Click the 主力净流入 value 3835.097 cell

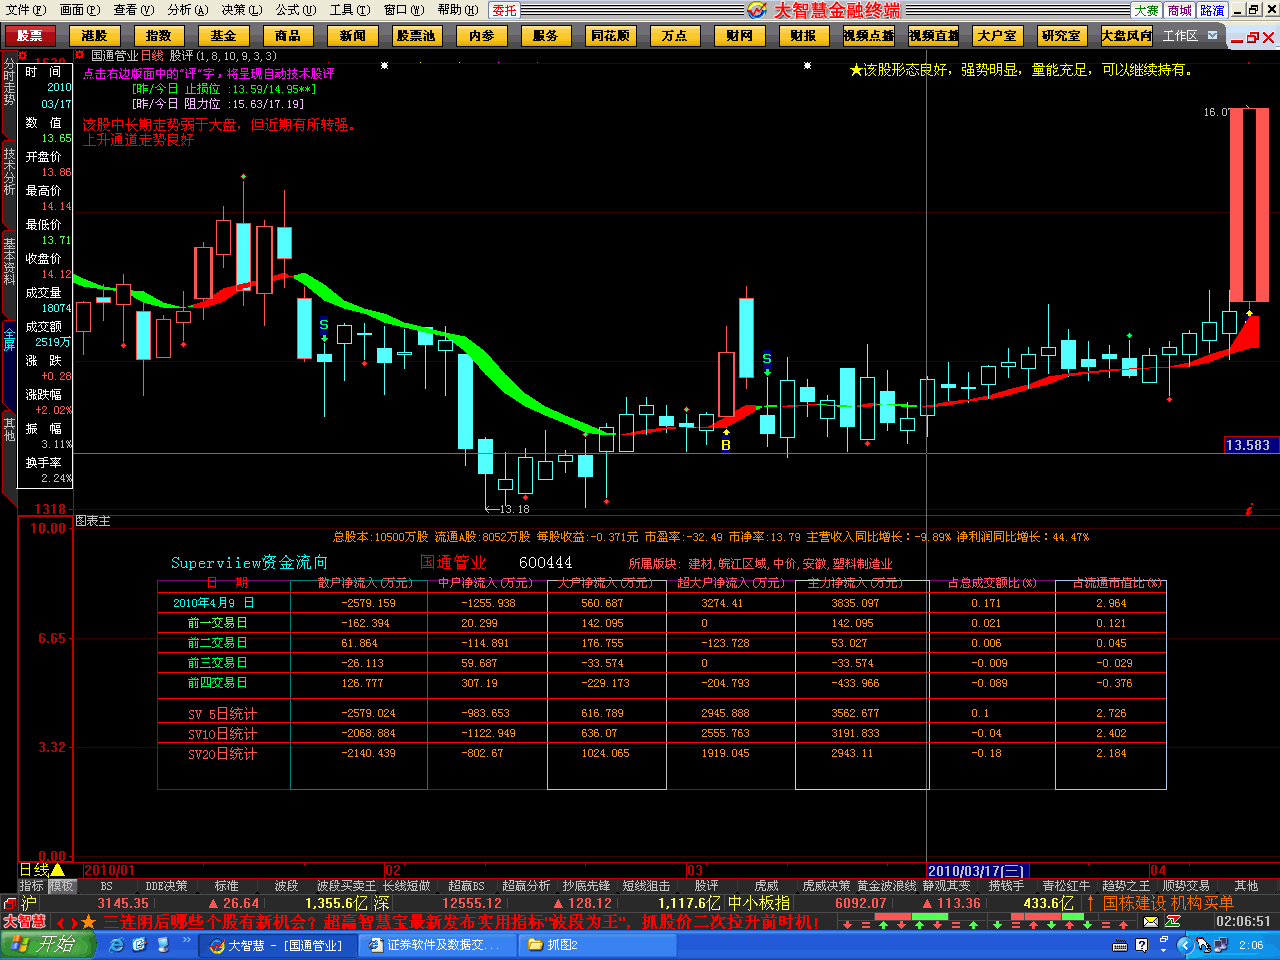pyautogui.click(x=855, y=603)
